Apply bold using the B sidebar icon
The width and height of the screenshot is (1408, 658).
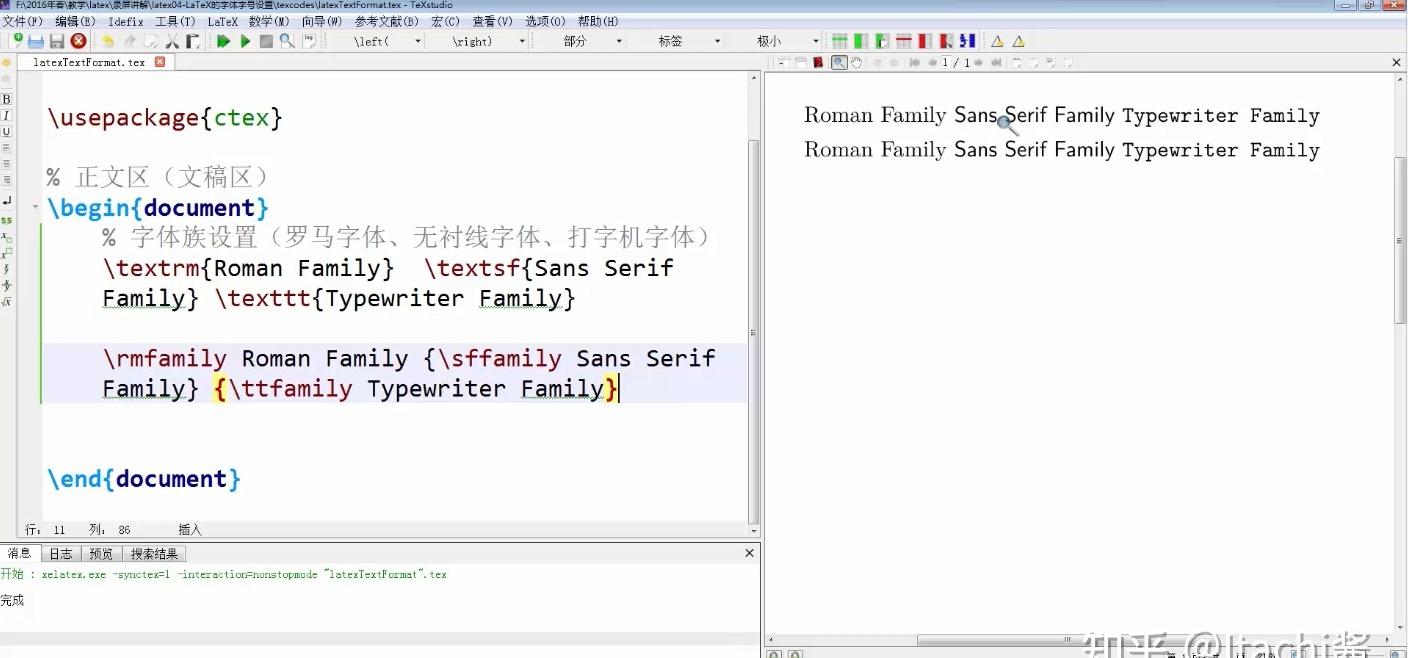click(x=6, y=100)
